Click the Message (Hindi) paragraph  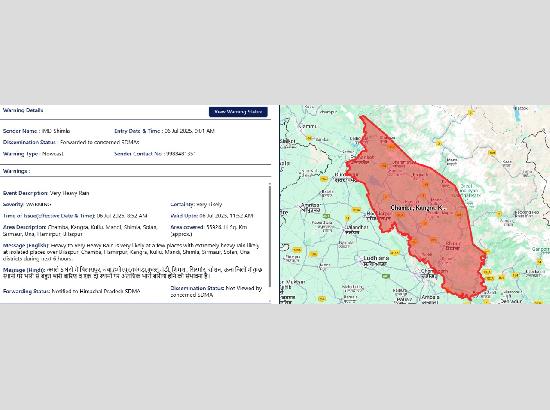[133, 273]
